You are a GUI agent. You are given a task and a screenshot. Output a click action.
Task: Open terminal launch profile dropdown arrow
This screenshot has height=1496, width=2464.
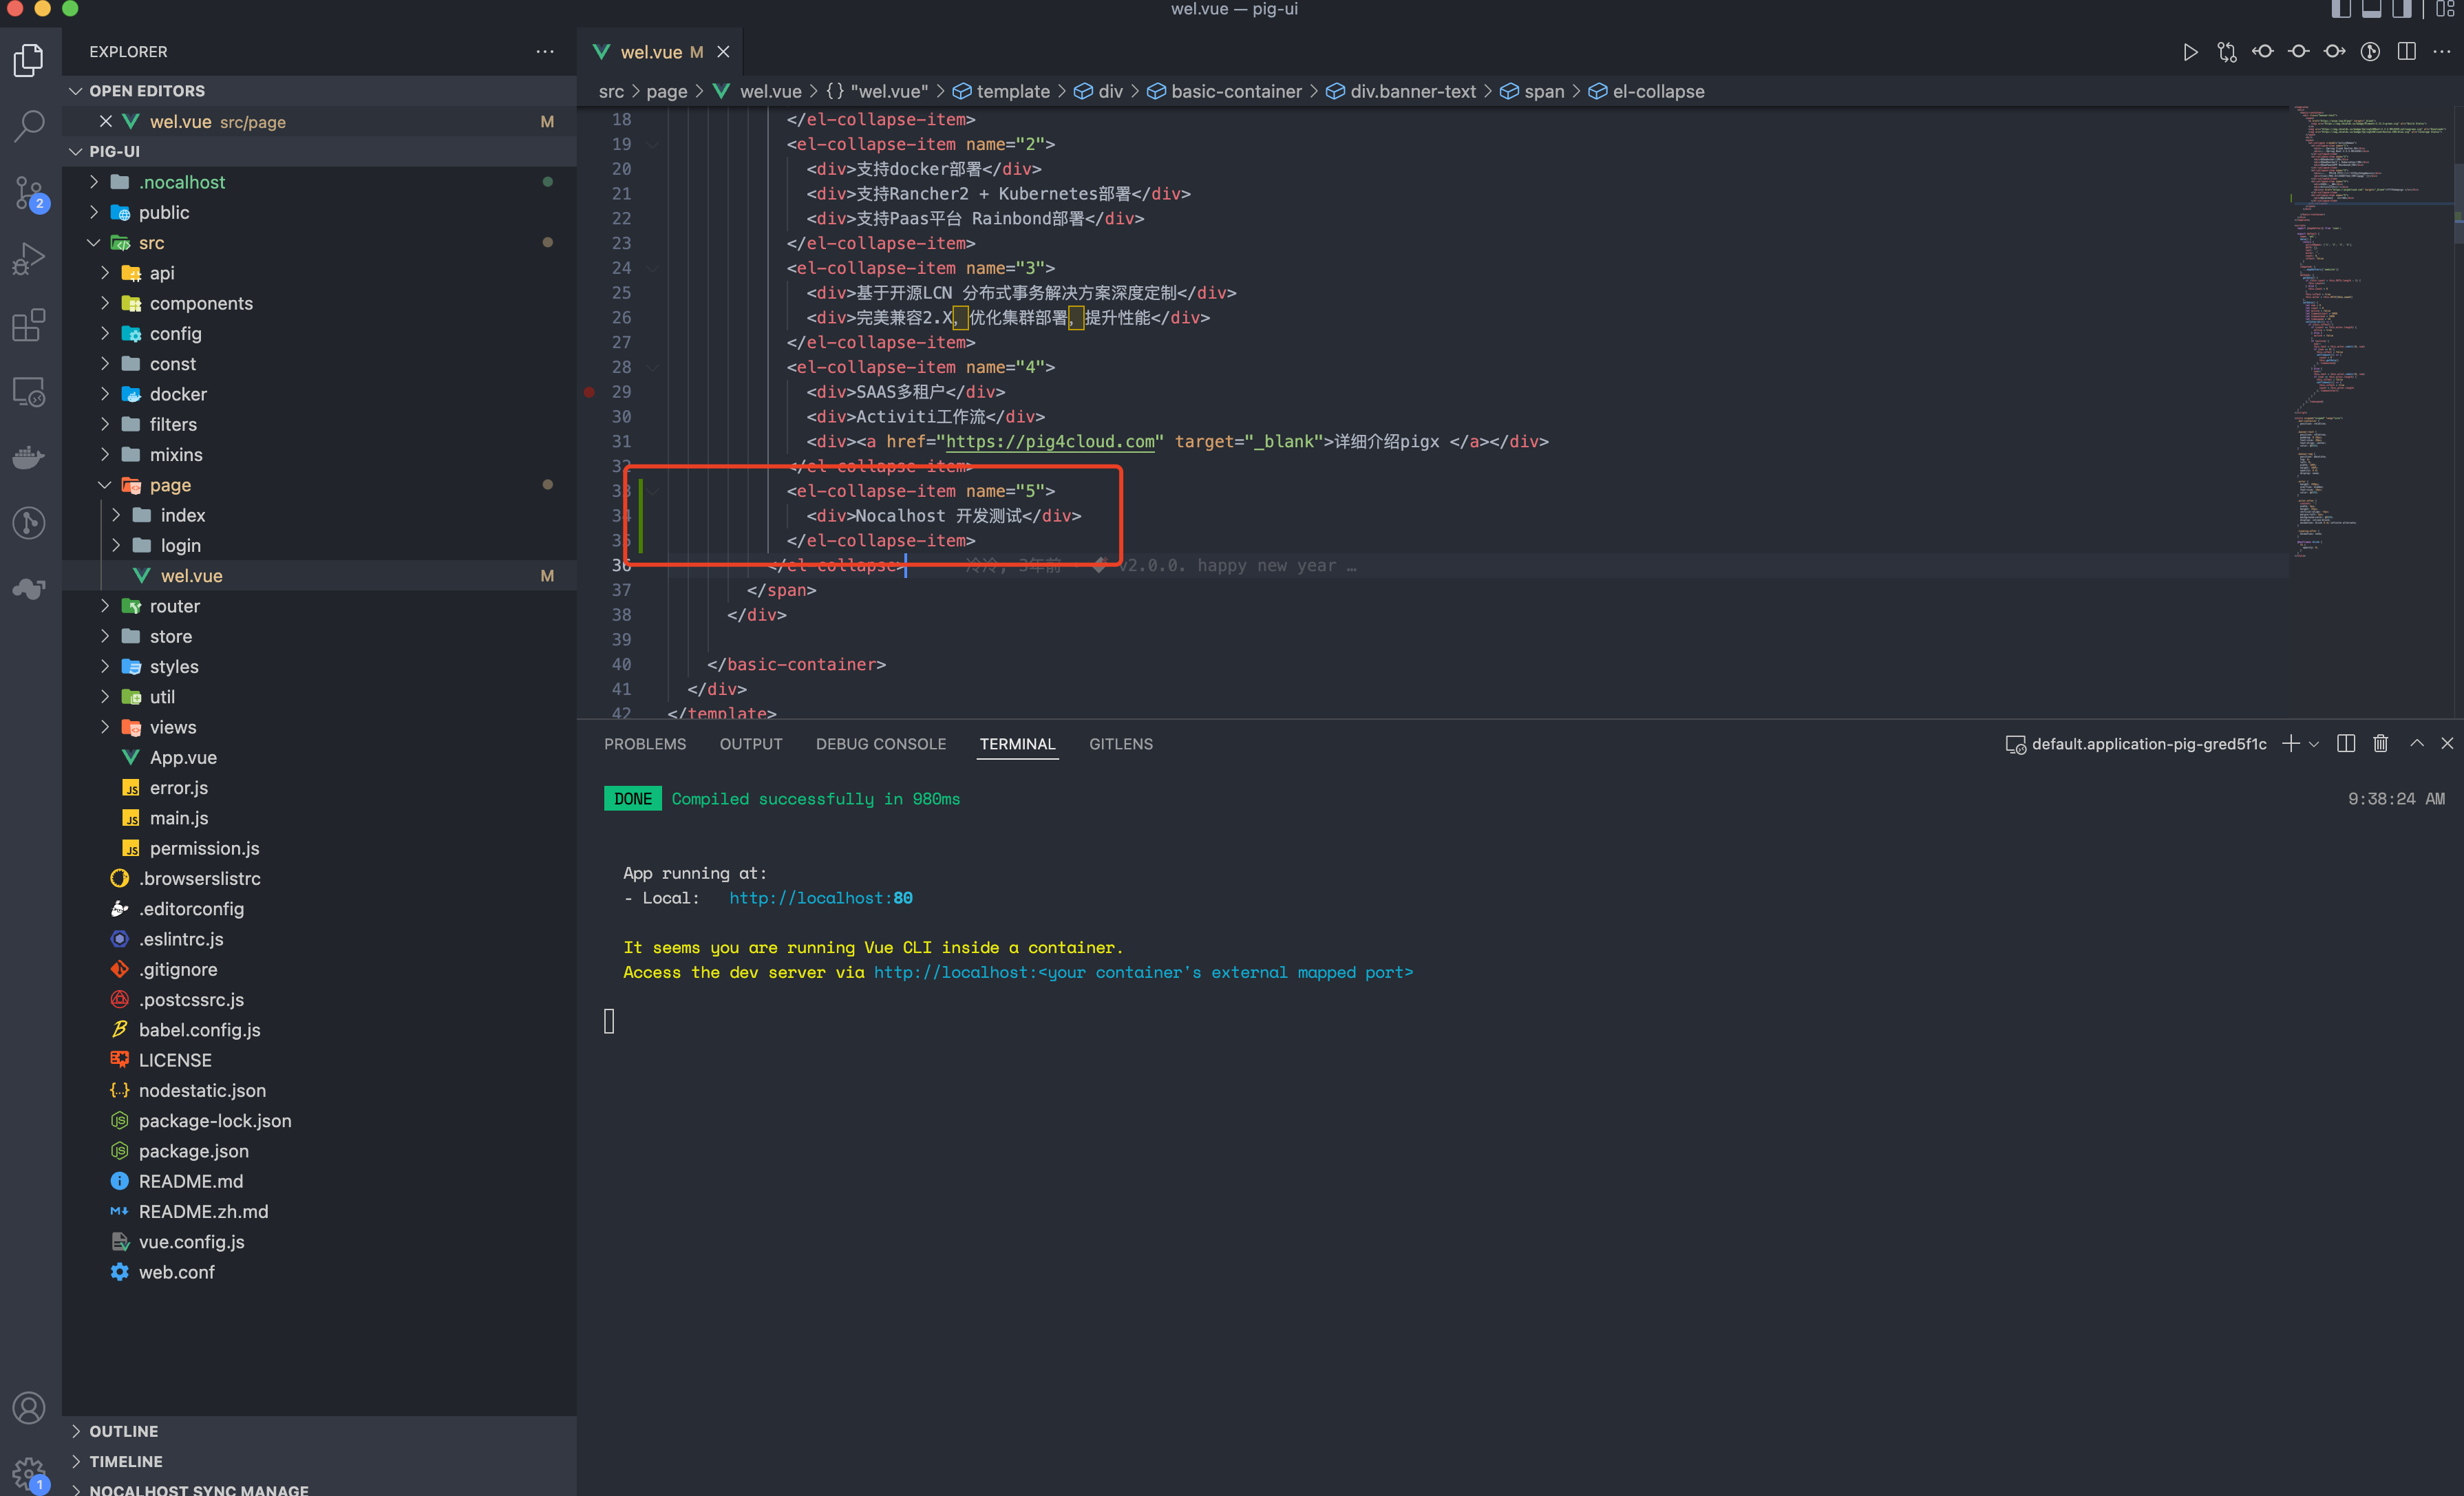coord(2314,744)
